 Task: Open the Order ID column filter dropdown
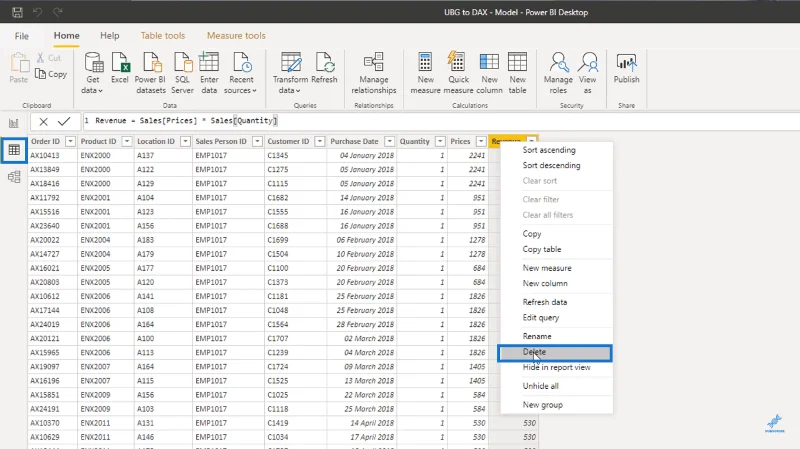[x=70, y=141]
